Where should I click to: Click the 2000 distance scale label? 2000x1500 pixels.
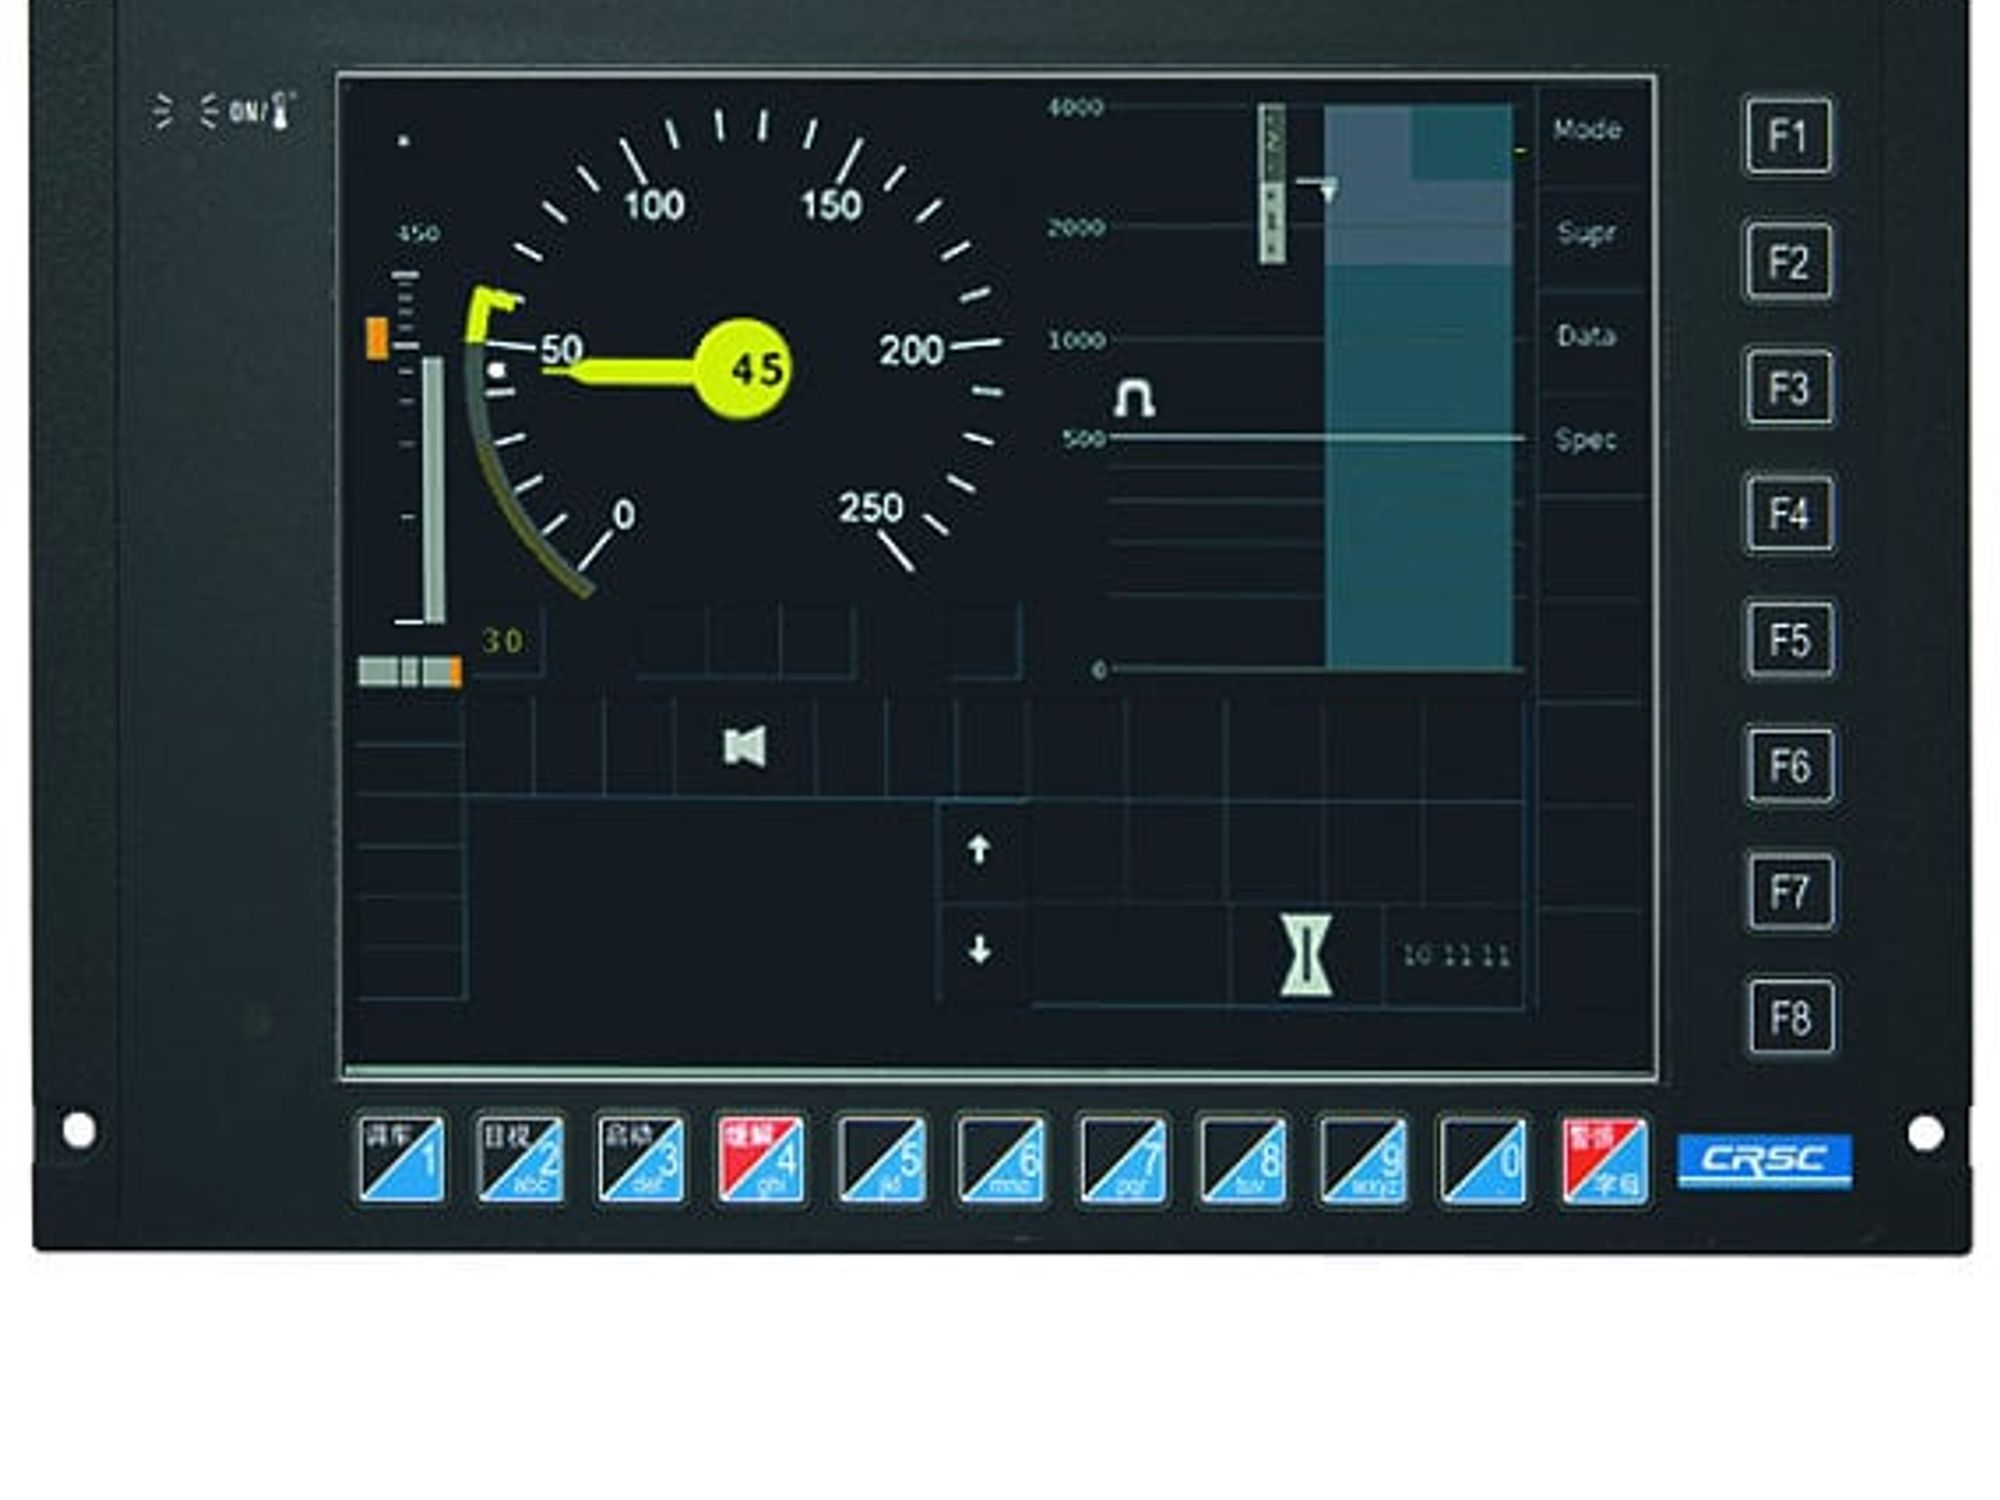pyautogui.click(x=1076, y=228)
